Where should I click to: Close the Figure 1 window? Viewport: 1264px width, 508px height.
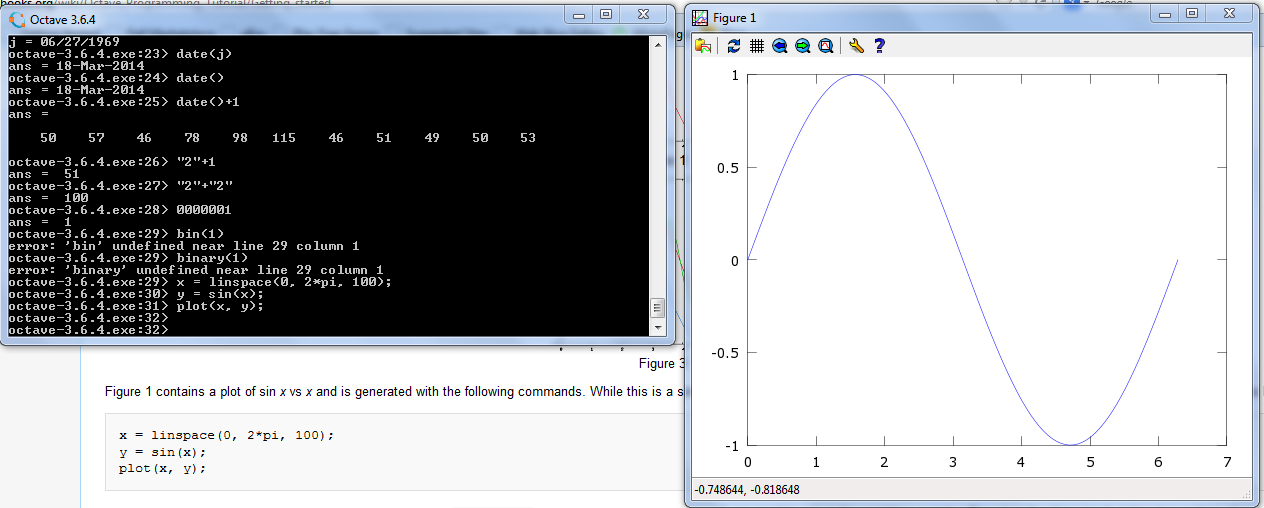[1230, 14]
